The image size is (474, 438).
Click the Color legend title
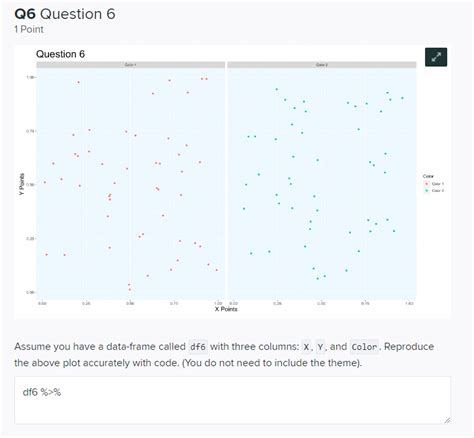pos(428,176)
